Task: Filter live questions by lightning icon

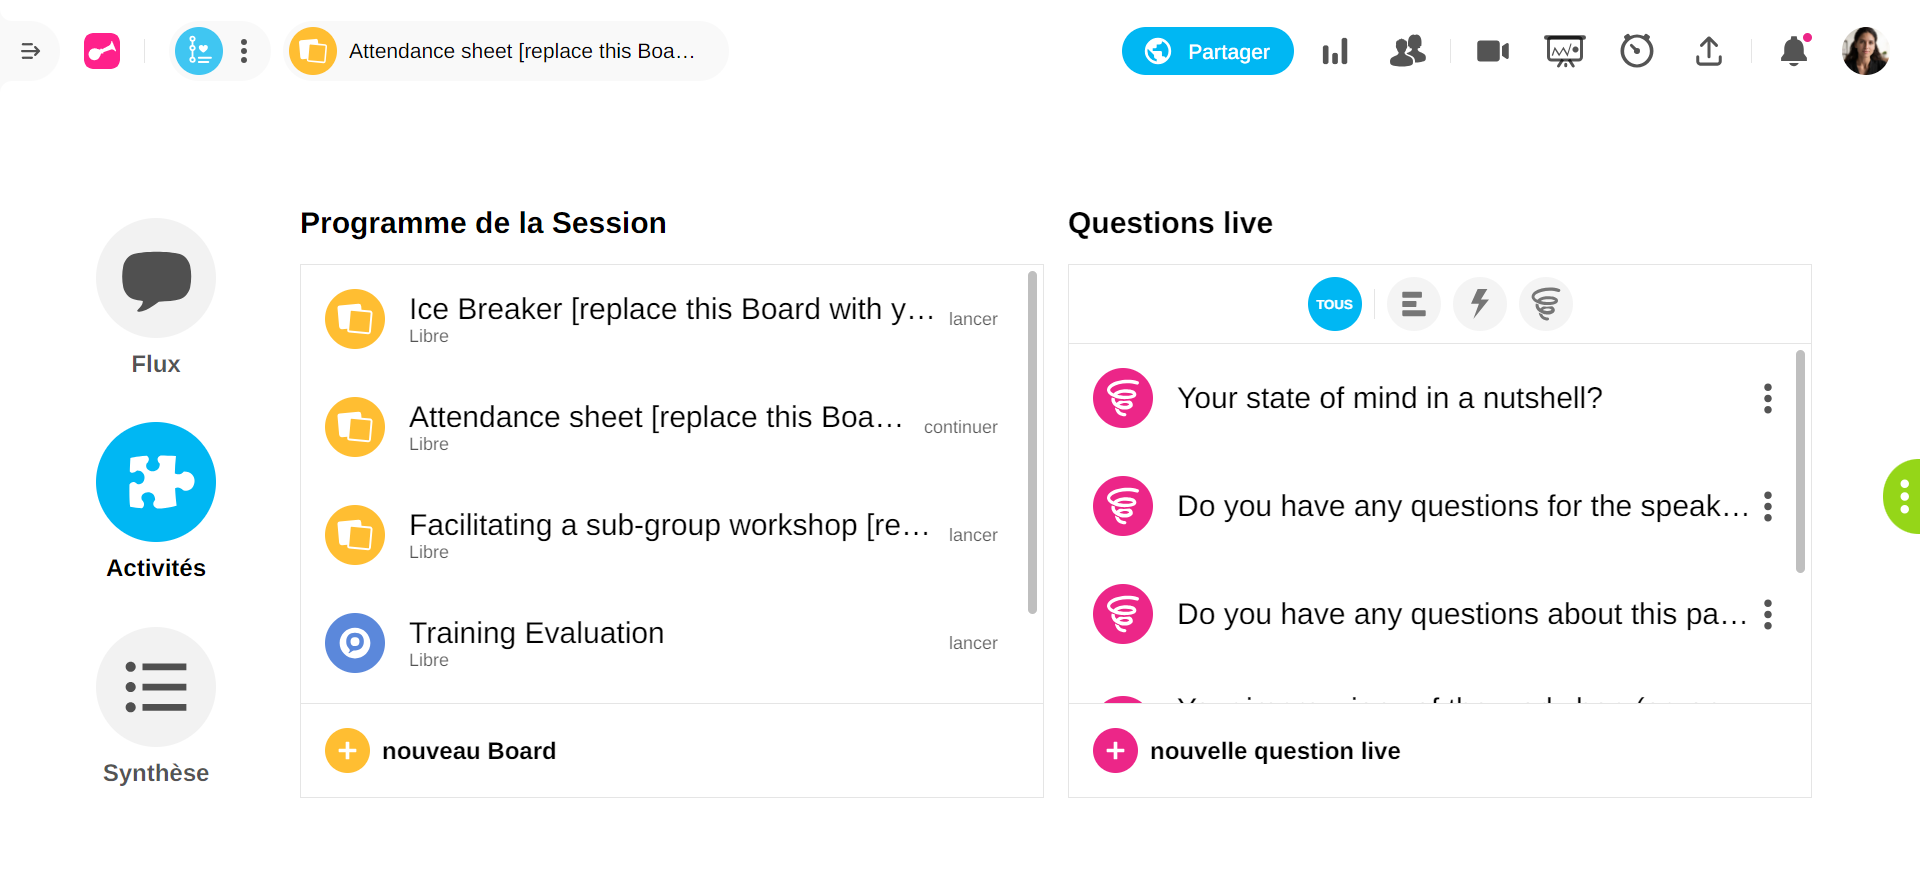Action: click(x=1480, y=304)
